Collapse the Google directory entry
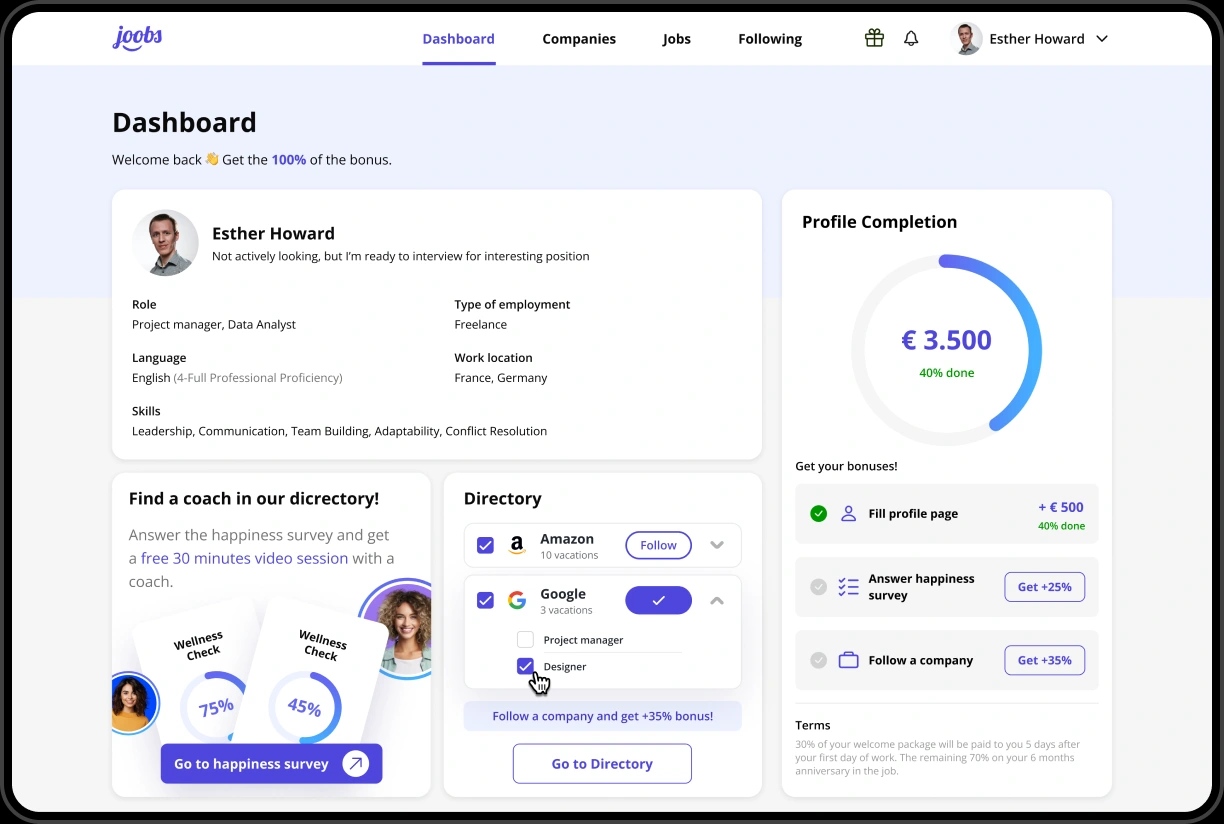Image resolution: width=1224 pixels, height=824 pixels. coord(717,600)
